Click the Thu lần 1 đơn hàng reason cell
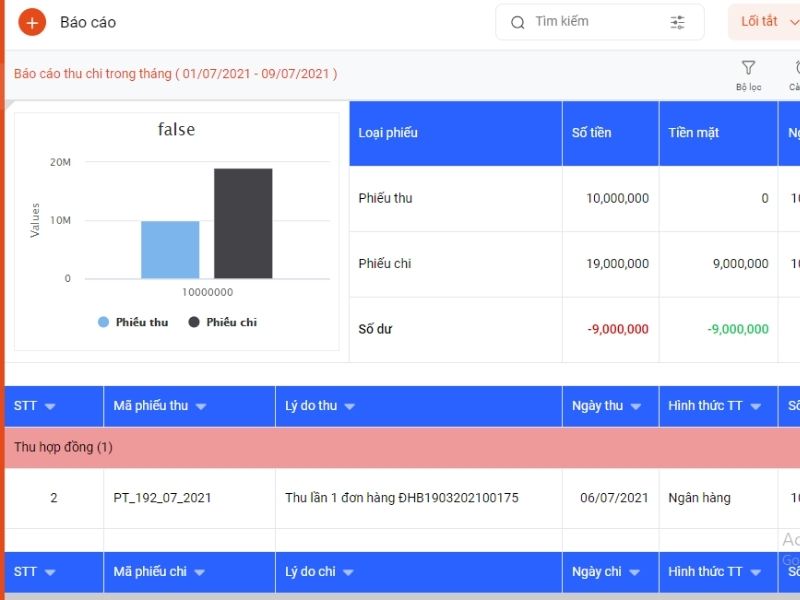 coord(402,498)
